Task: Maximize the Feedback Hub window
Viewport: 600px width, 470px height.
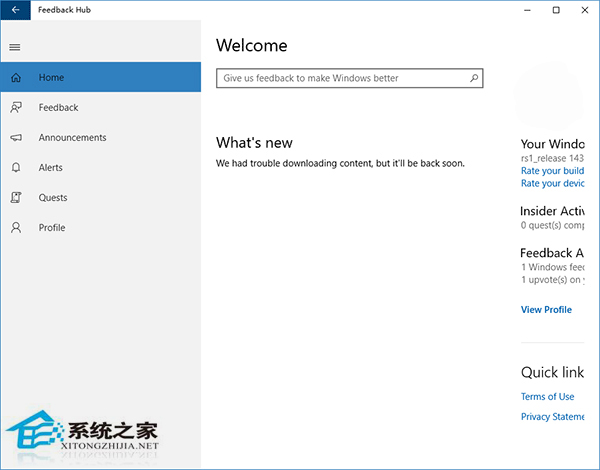Action: [x=556, y=10]
